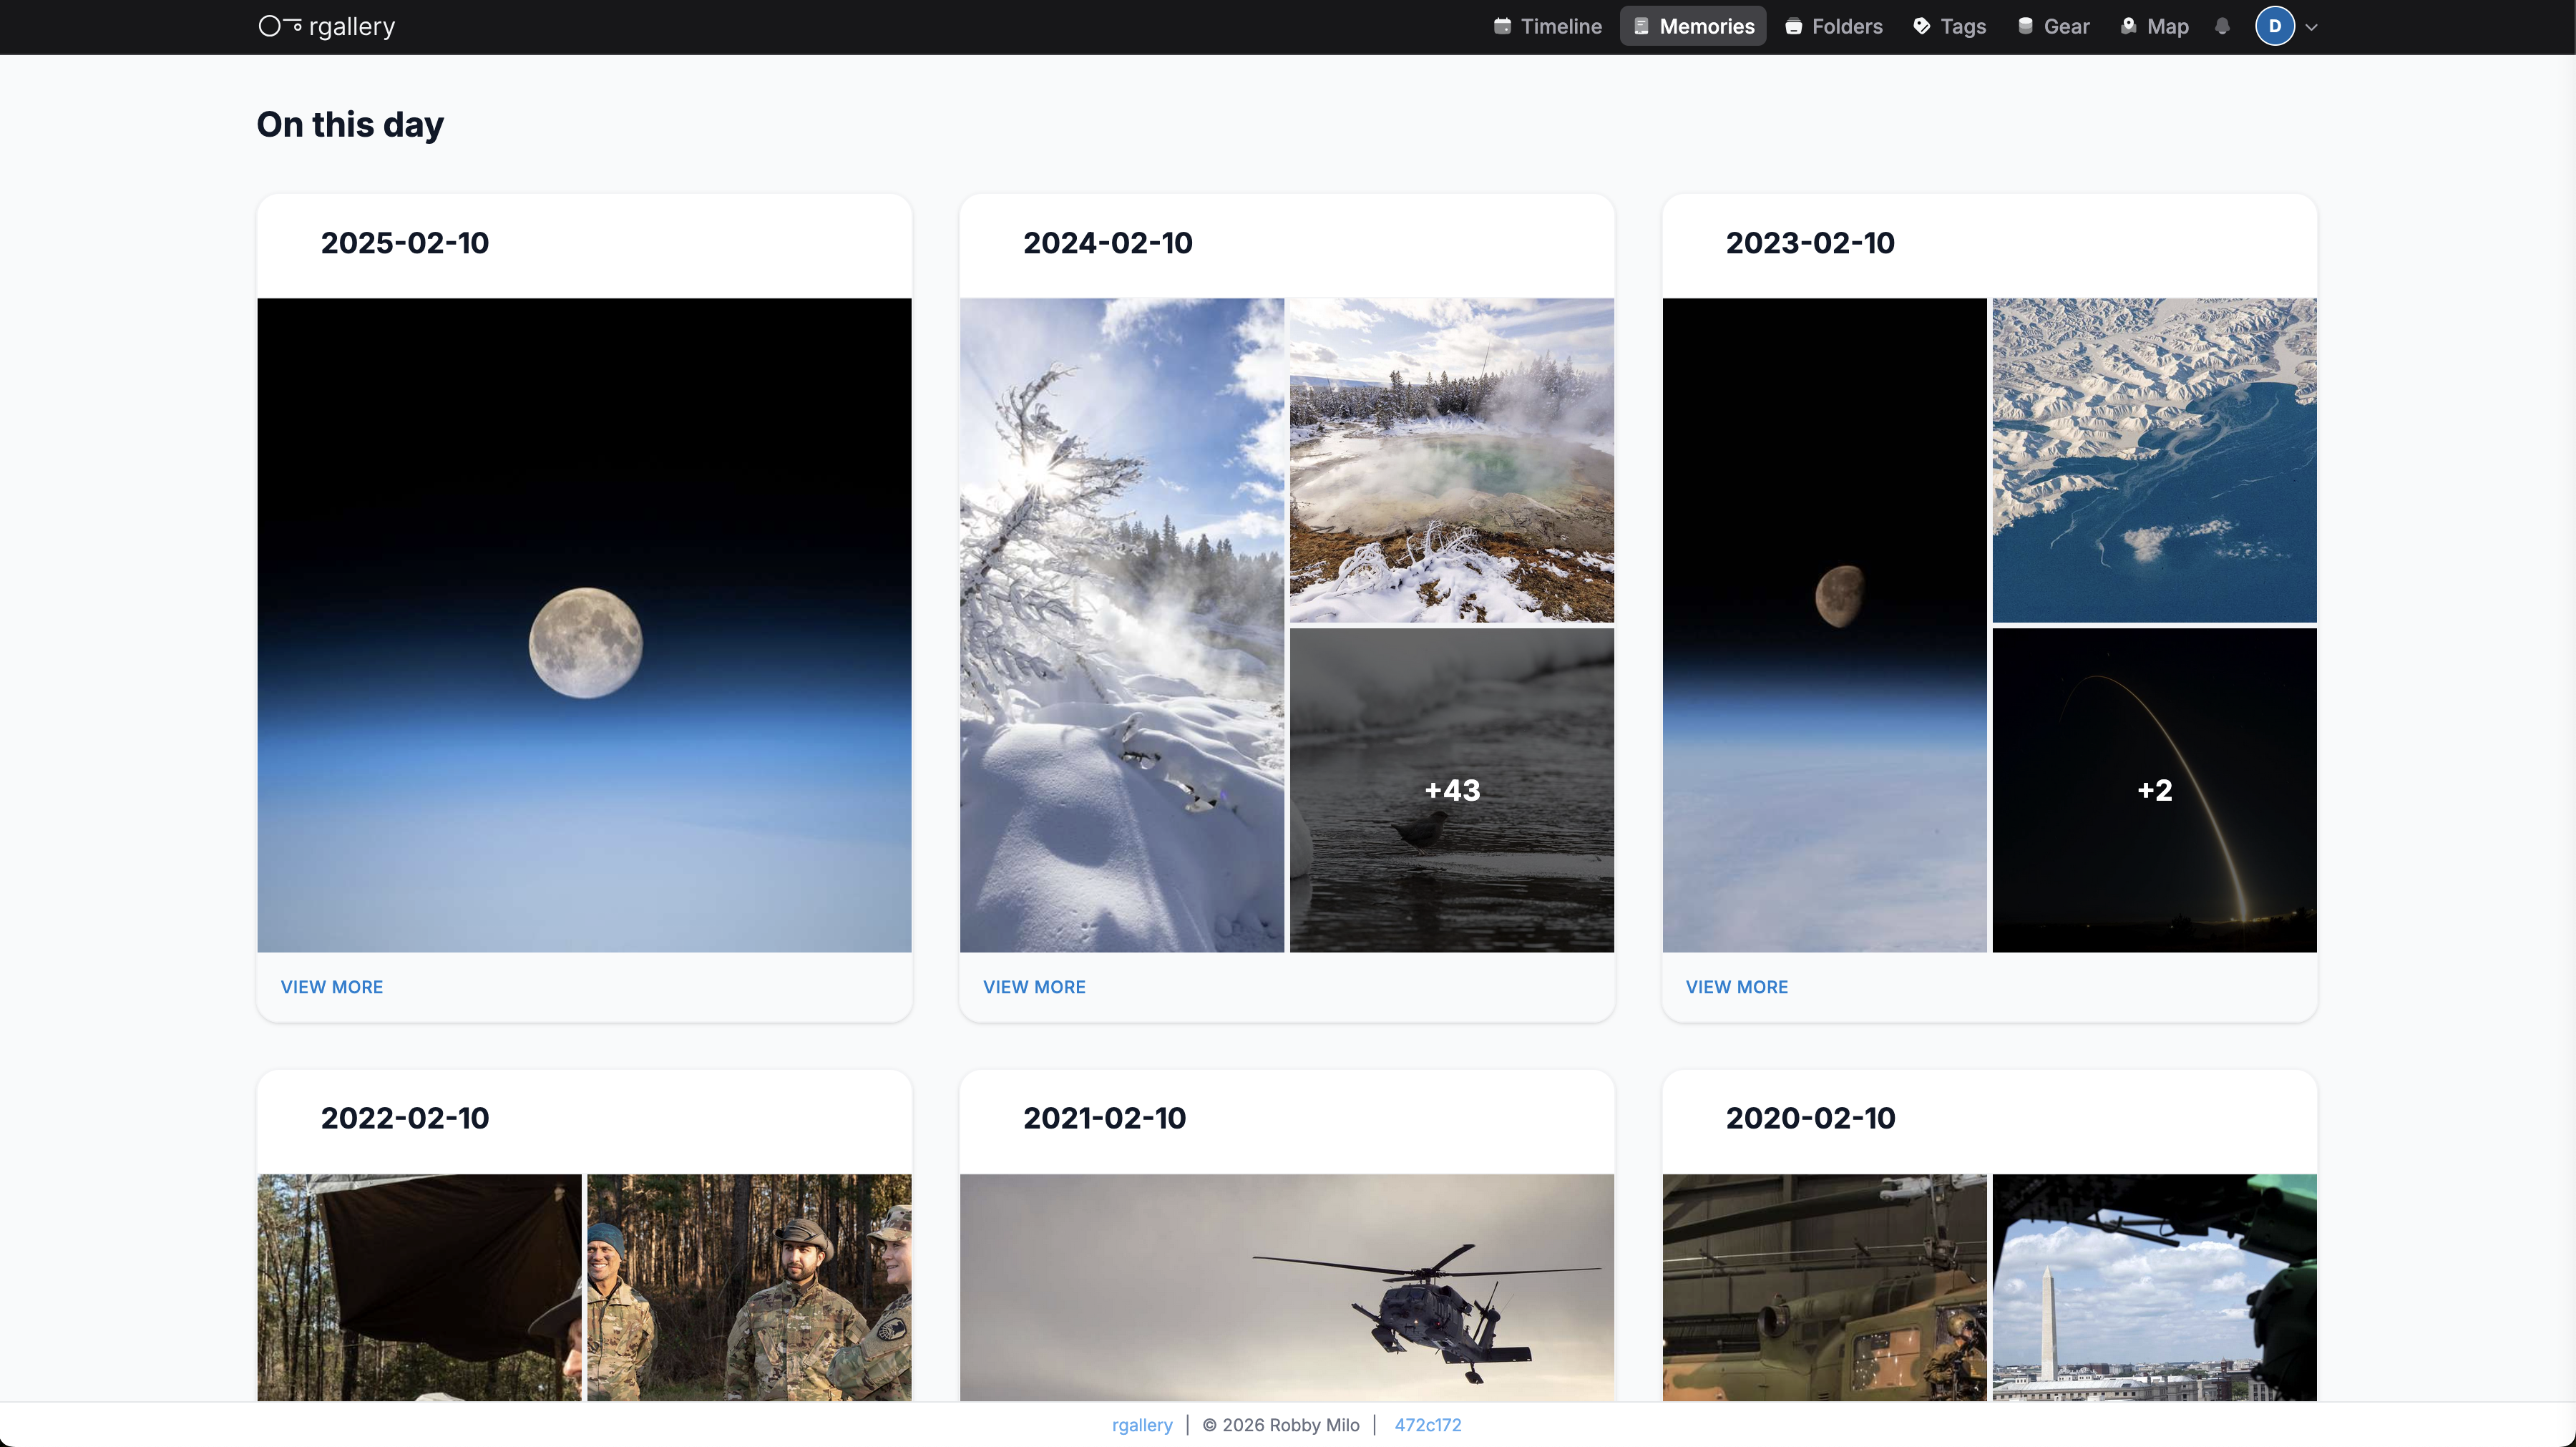This screenshot has height=1447, width=2576.
Task: Open notifications bell icon
Action: 2222,26
